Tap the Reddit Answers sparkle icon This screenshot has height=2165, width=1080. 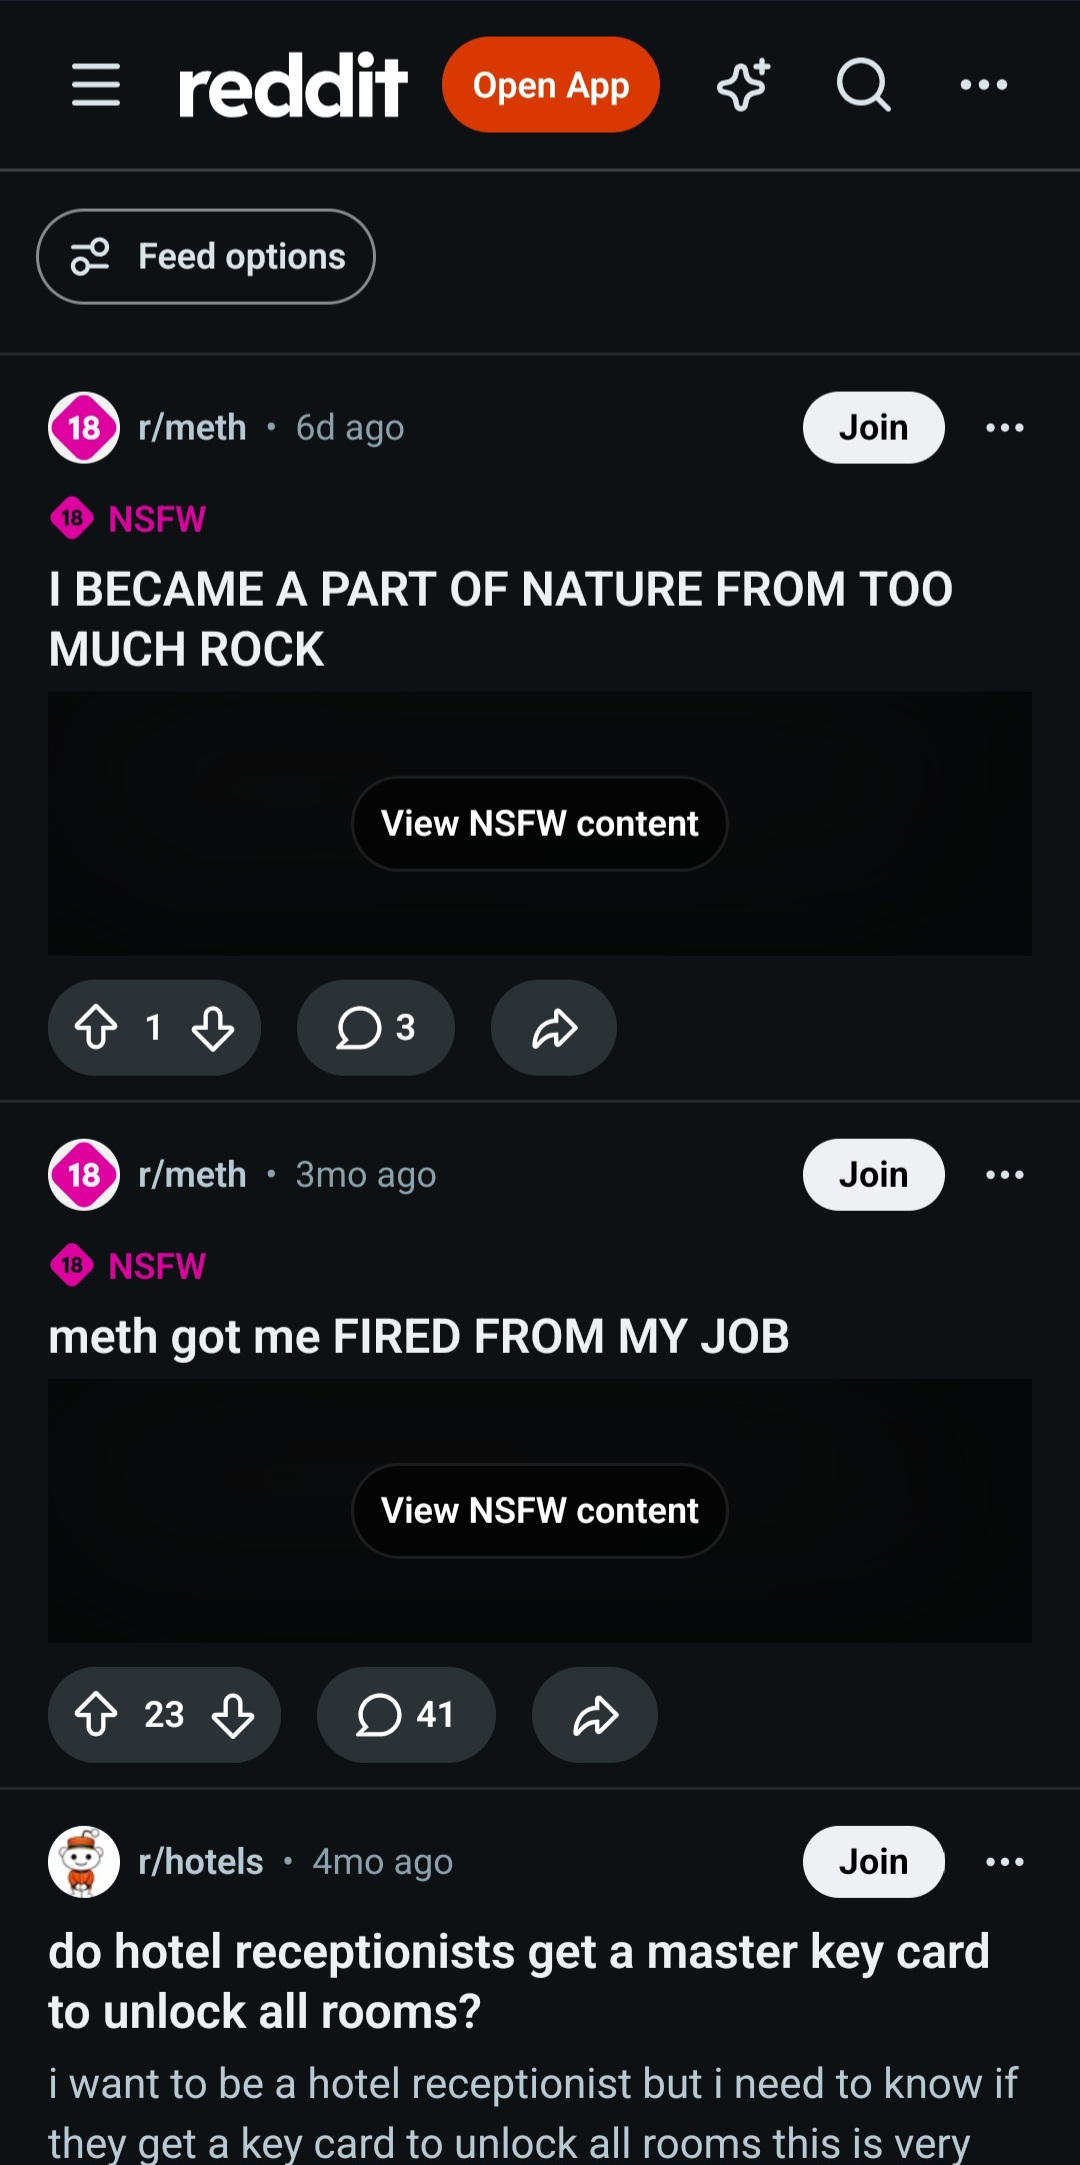(x=744, y=85)
